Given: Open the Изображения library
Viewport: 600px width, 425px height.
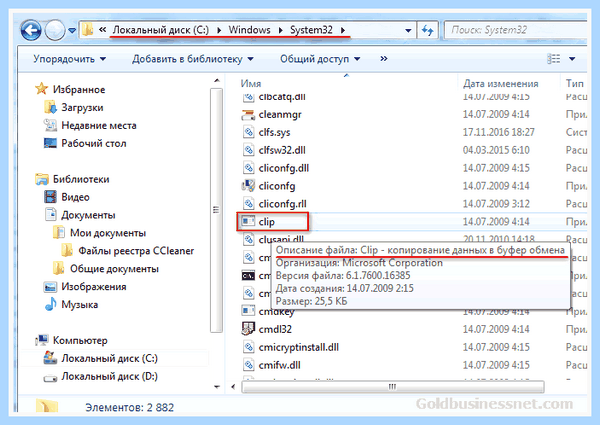Looking at the screenshot, I should tap(94, 287).
